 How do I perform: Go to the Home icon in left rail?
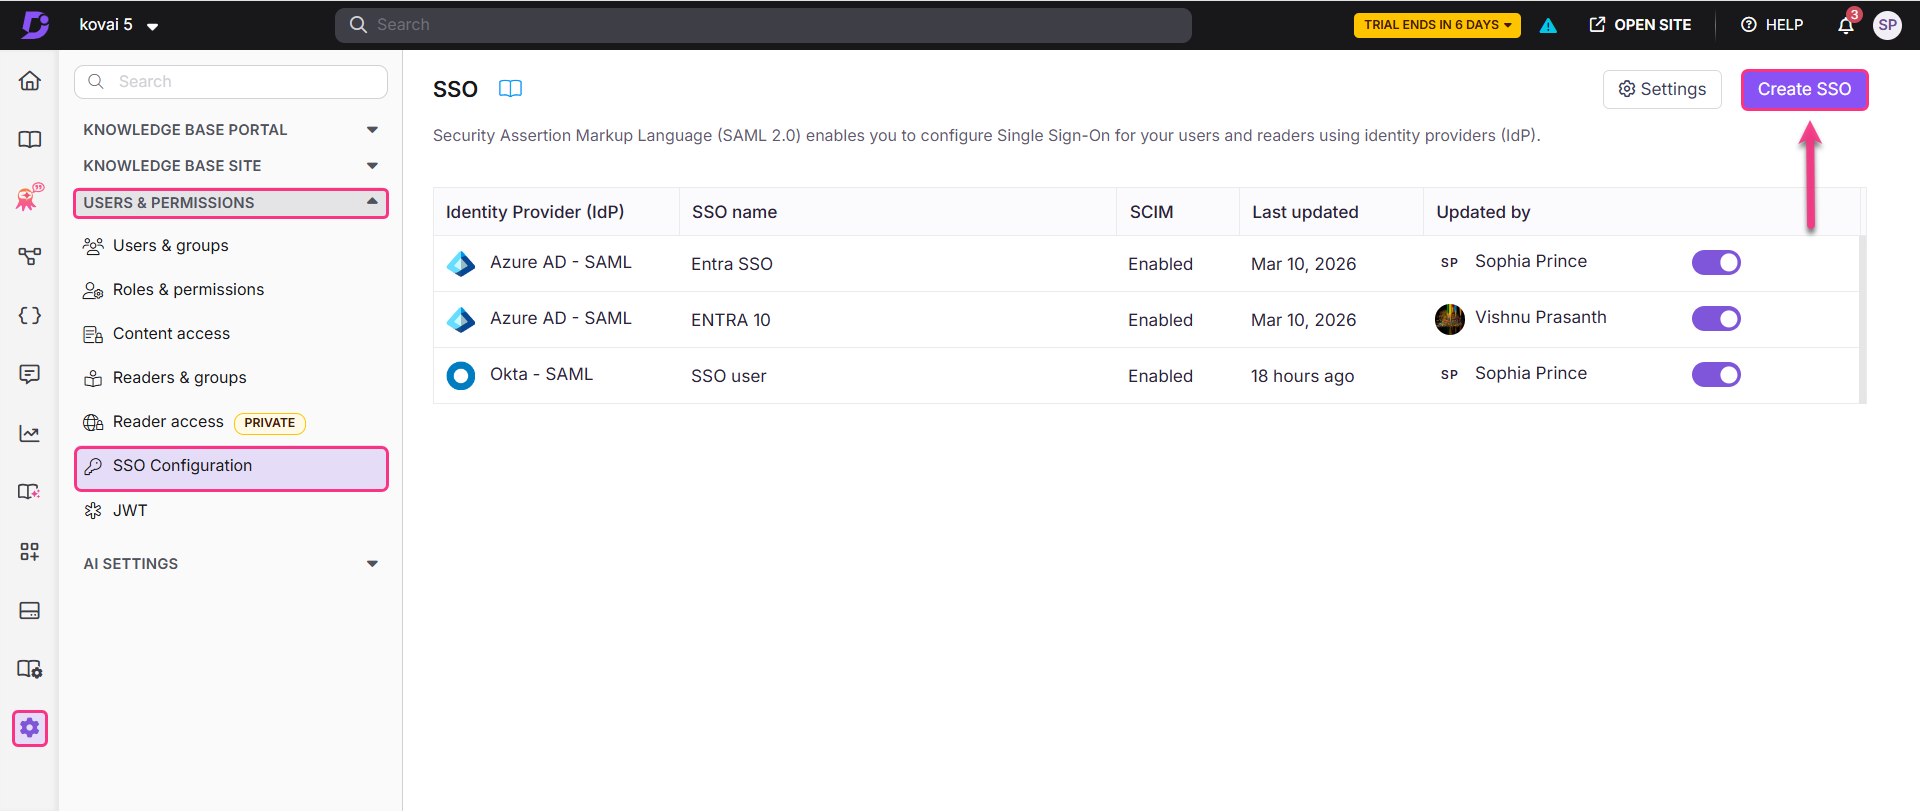30,81
